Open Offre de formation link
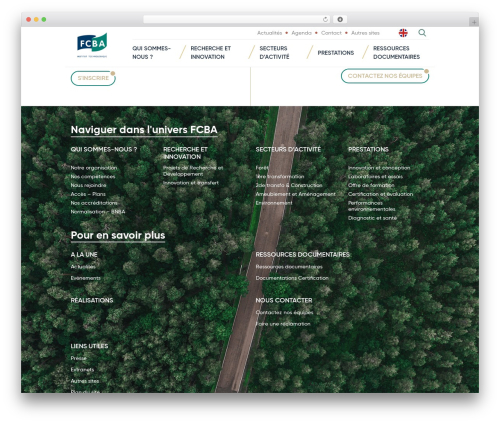Screen dimensions: 500x423 pos(371,185)
